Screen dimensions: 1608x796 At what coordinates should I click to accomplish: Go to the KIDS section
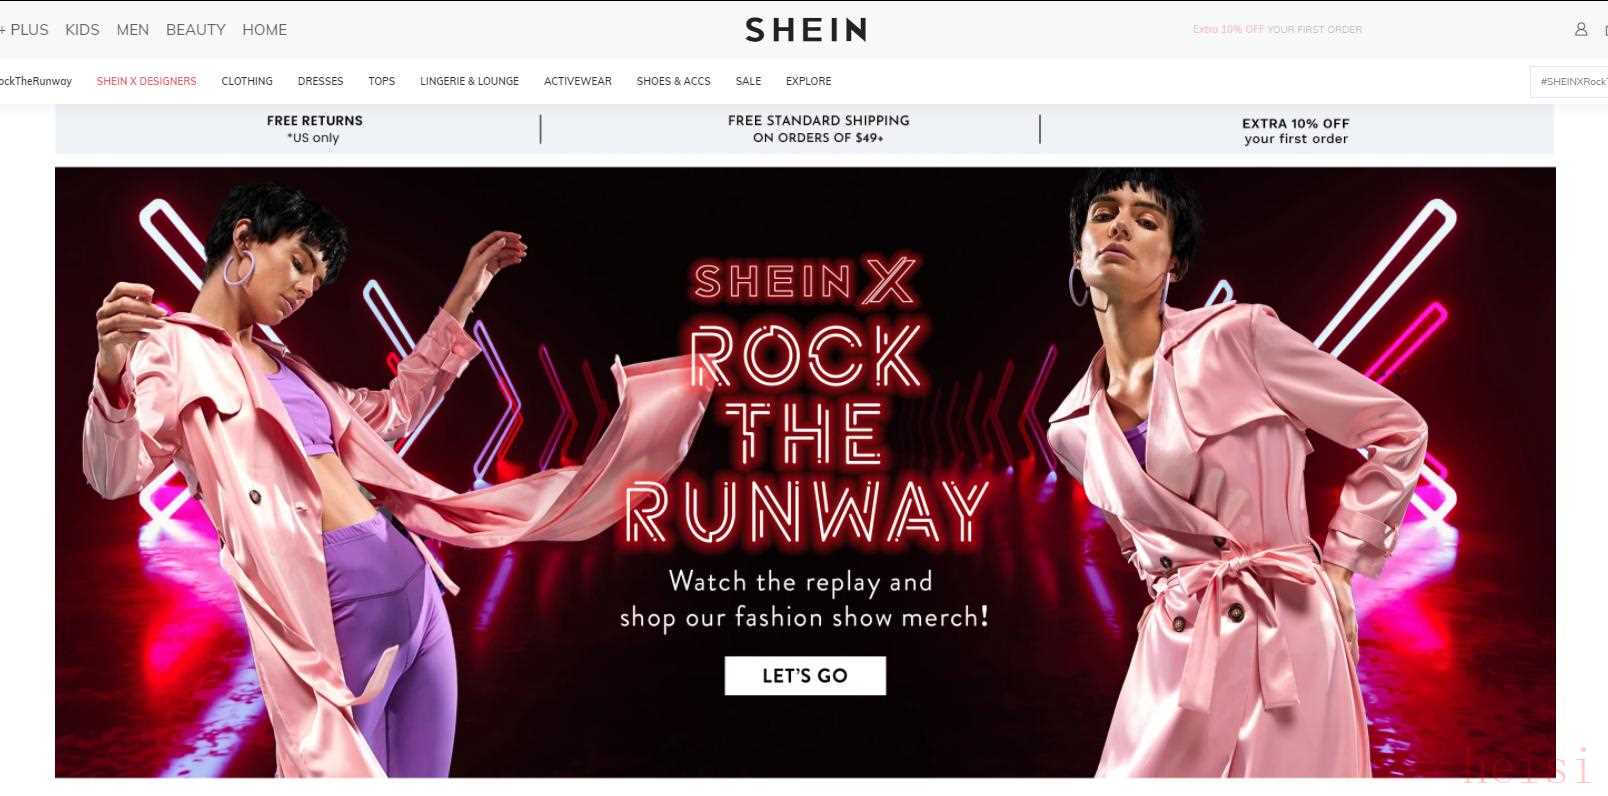[82, 30]
